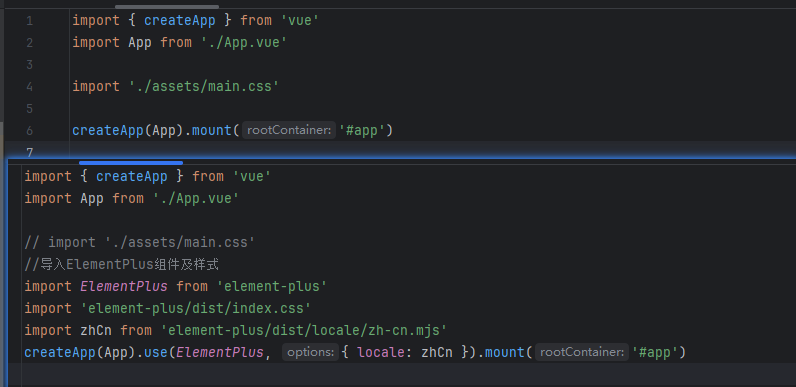Click the Chinese comment about ElementPlus
Viewport: 796px width, 387px height.
tap(121, 264)
